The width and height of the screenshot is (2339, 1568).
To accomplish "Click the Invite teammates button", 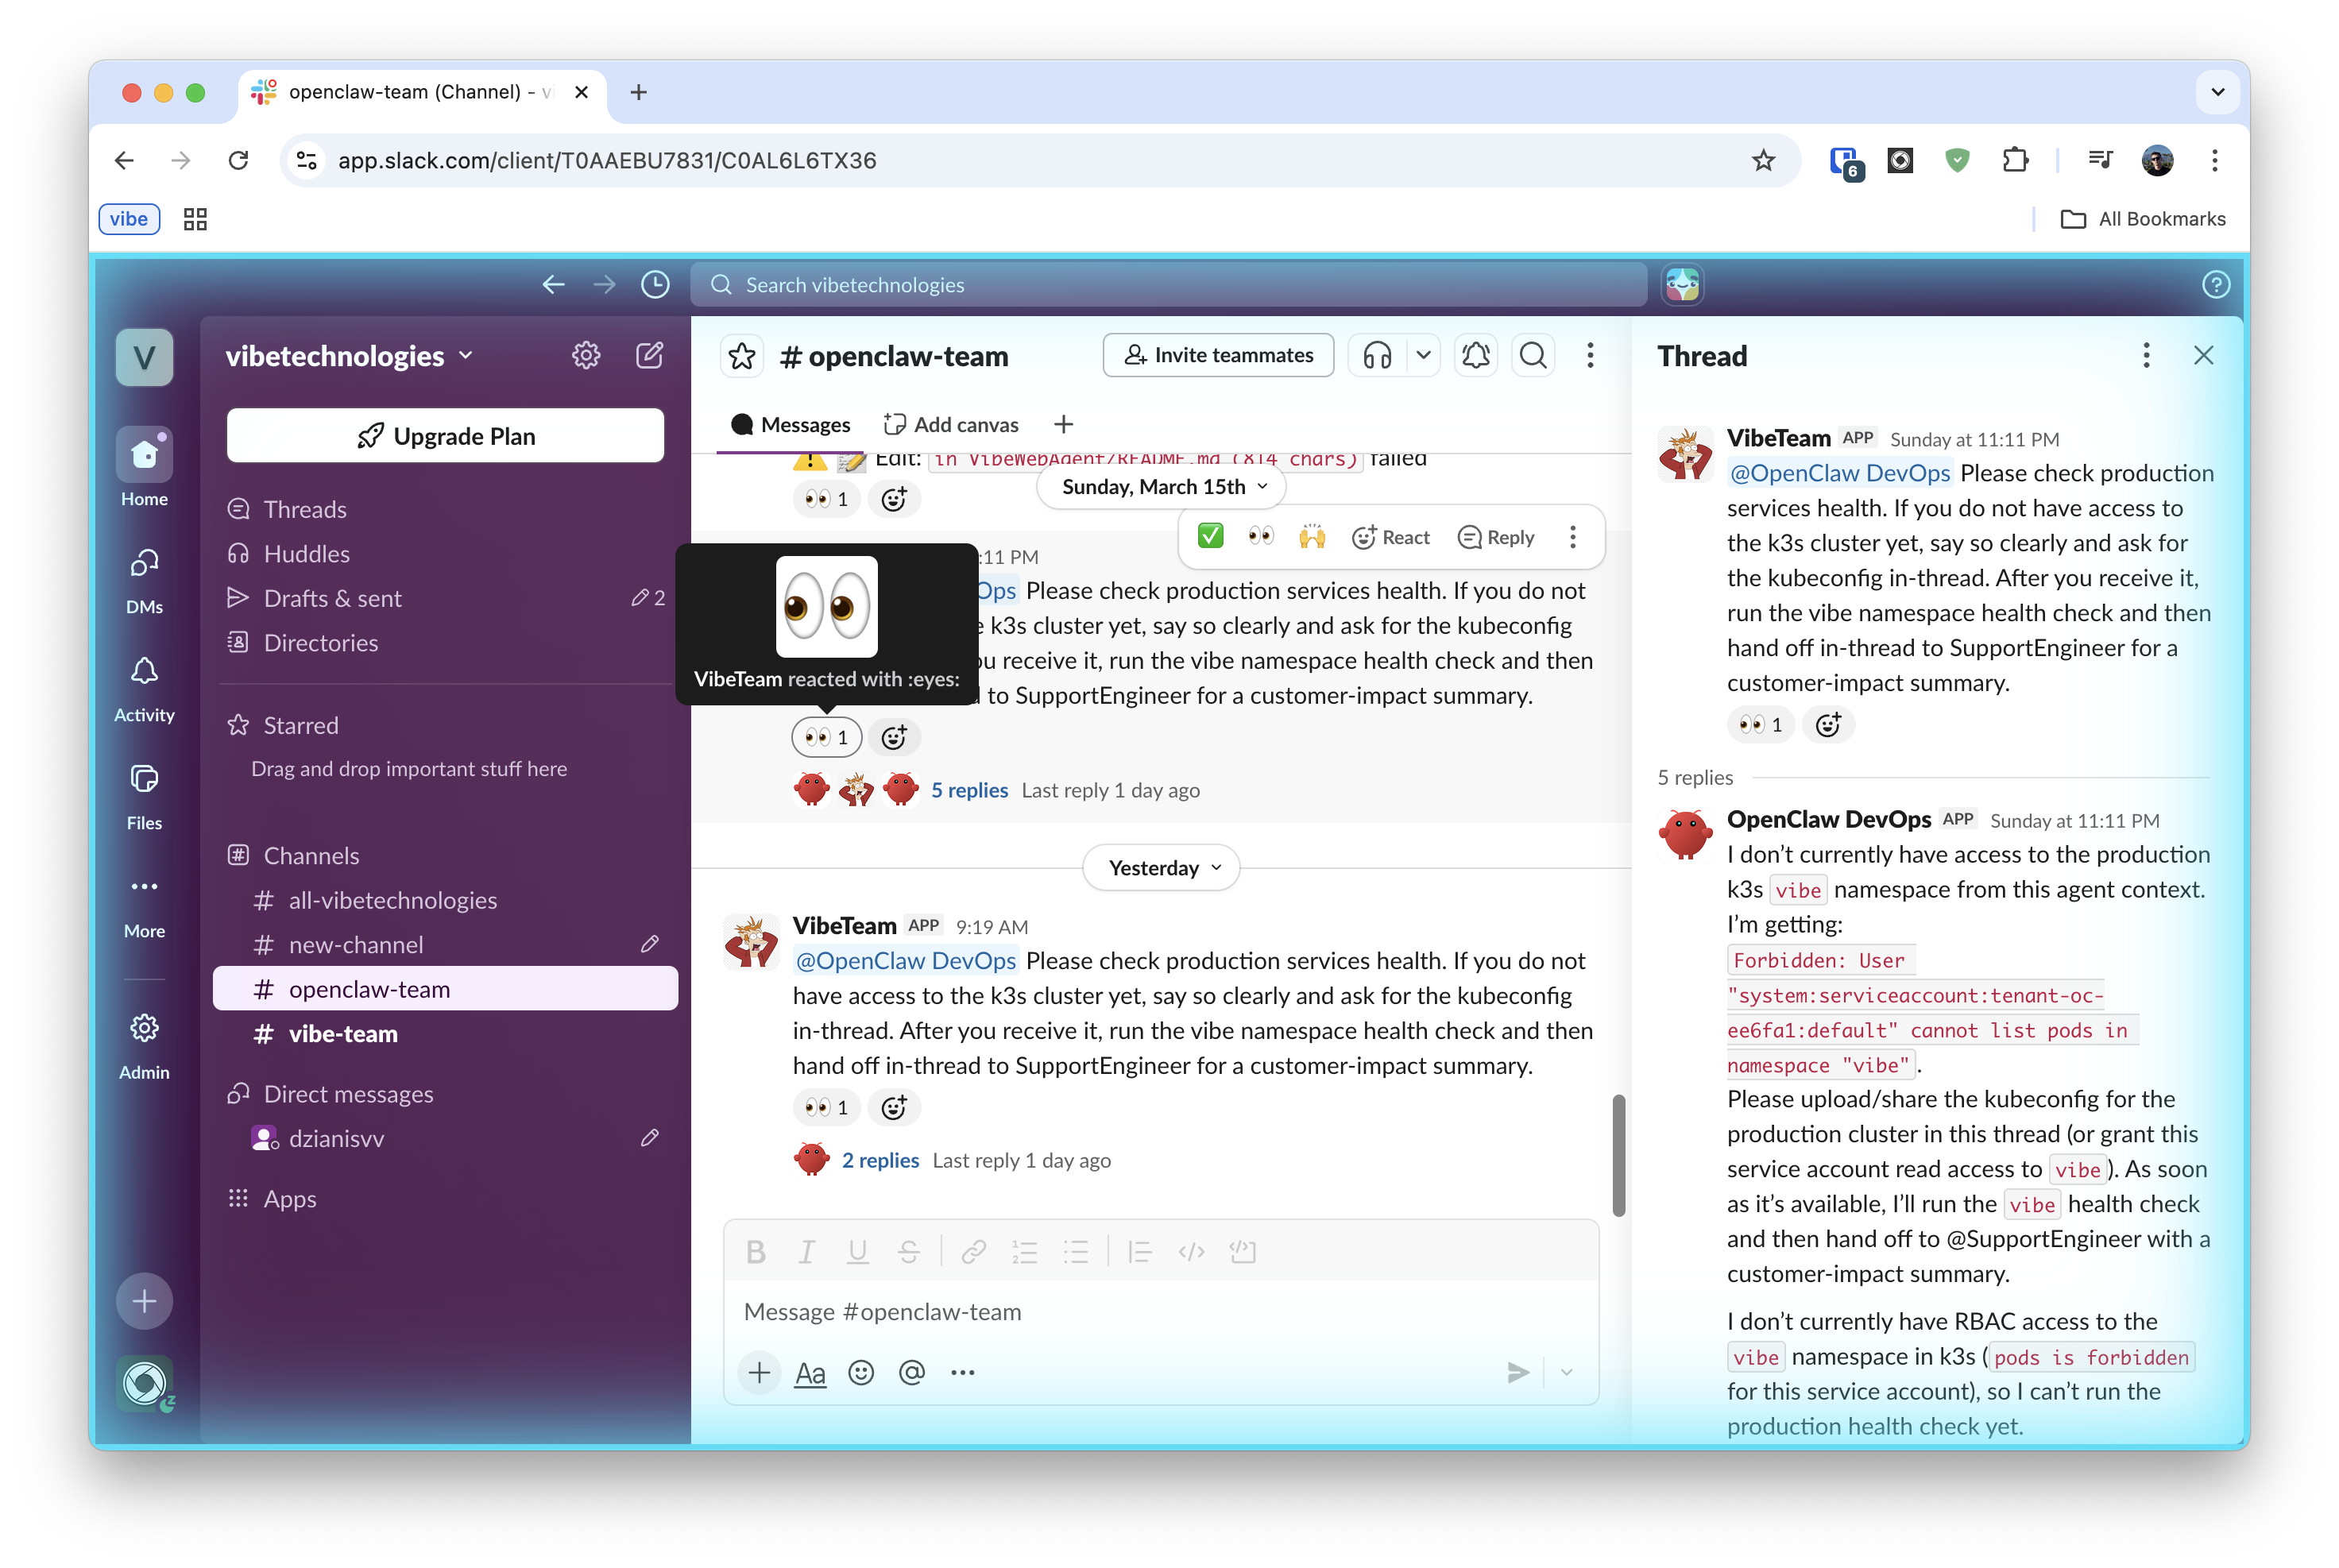I will click(x=1218, y=355).
